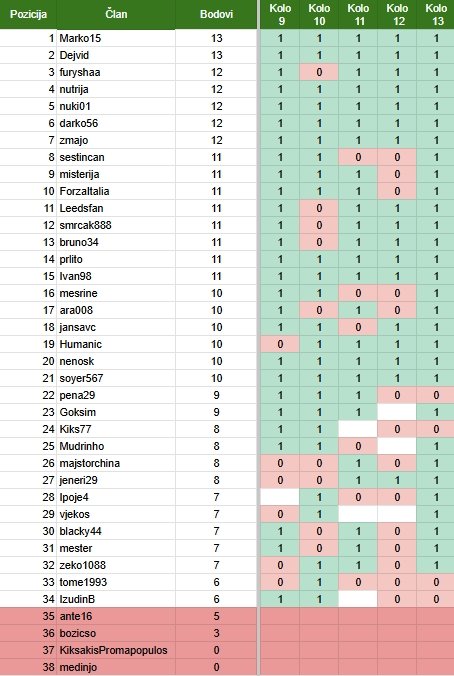Select sestincan's red Kolo 11 cell
Image resolution: width=454 pixels, height=676 pixels.
pyautogui.click(x=358, y=157)
